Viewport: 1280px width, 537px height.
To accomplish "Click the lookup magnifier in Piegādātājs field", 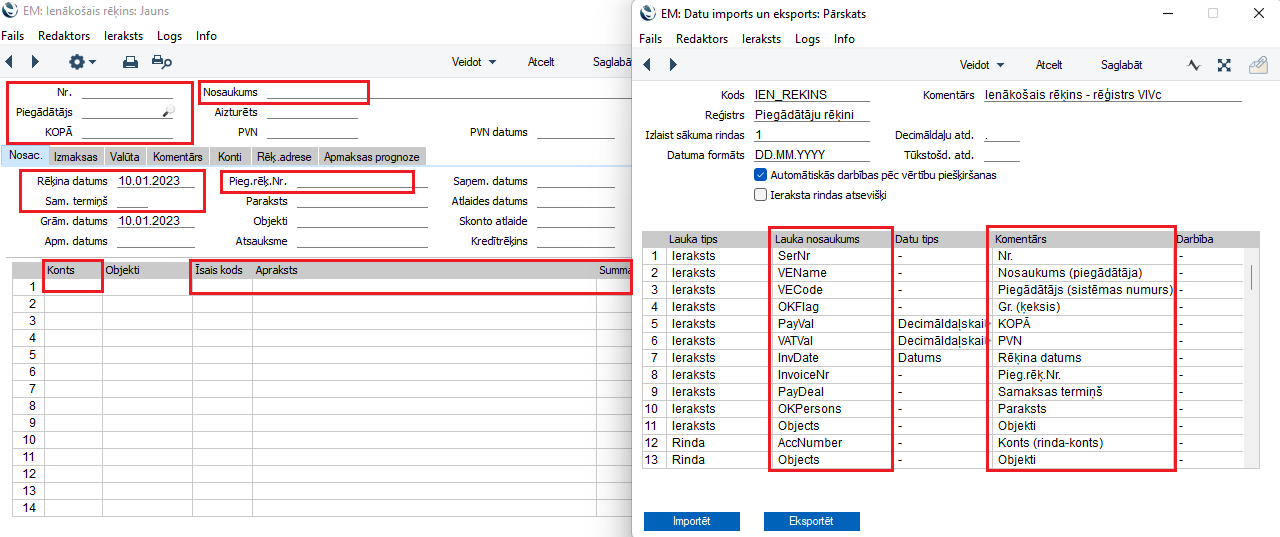I will 168,112.
